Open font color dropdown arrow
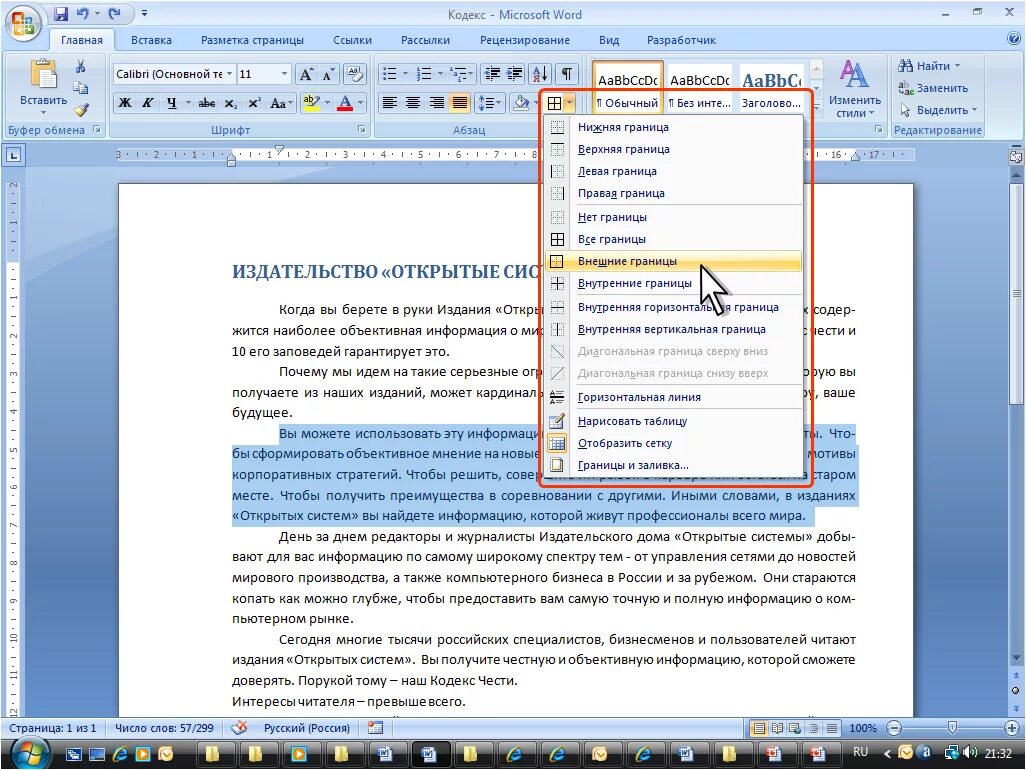Image resolution: width=1026 pixels, height=770 pixels. 361,103
